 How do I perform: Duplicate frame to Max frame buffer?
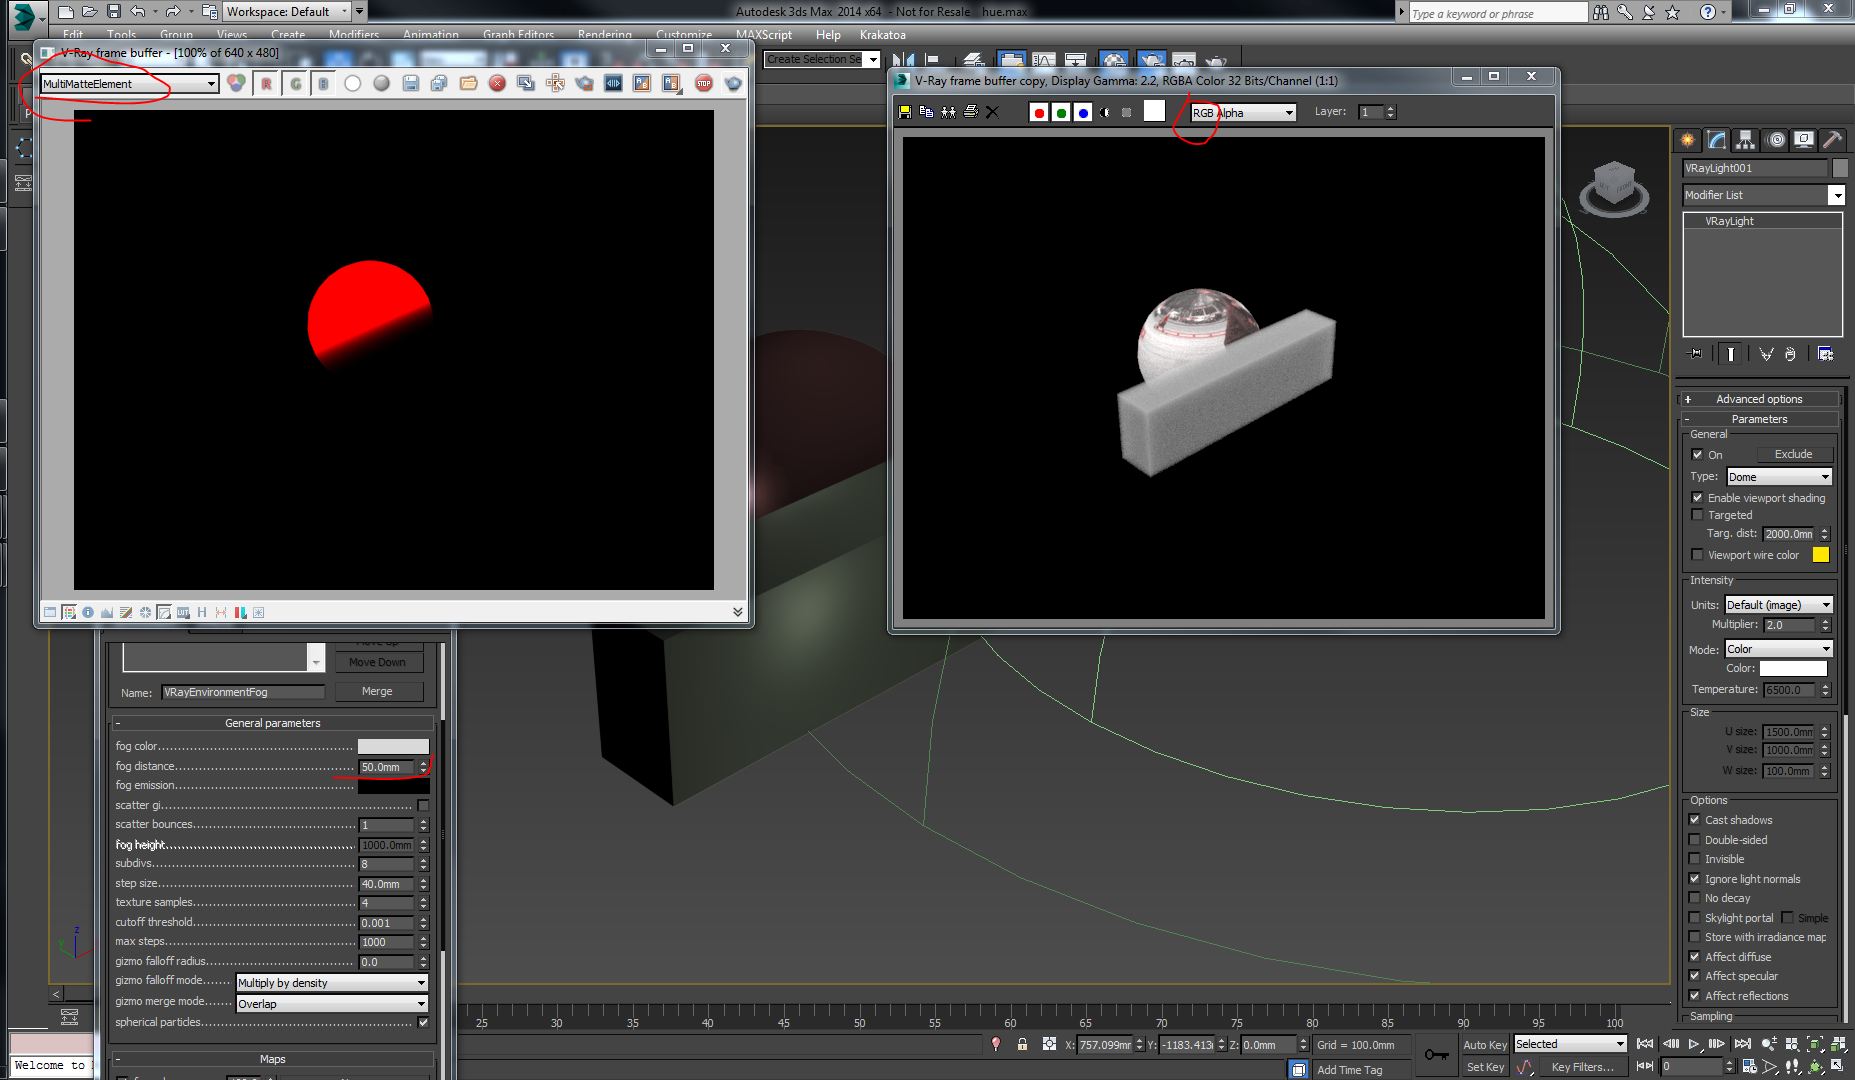pos(526,83)
